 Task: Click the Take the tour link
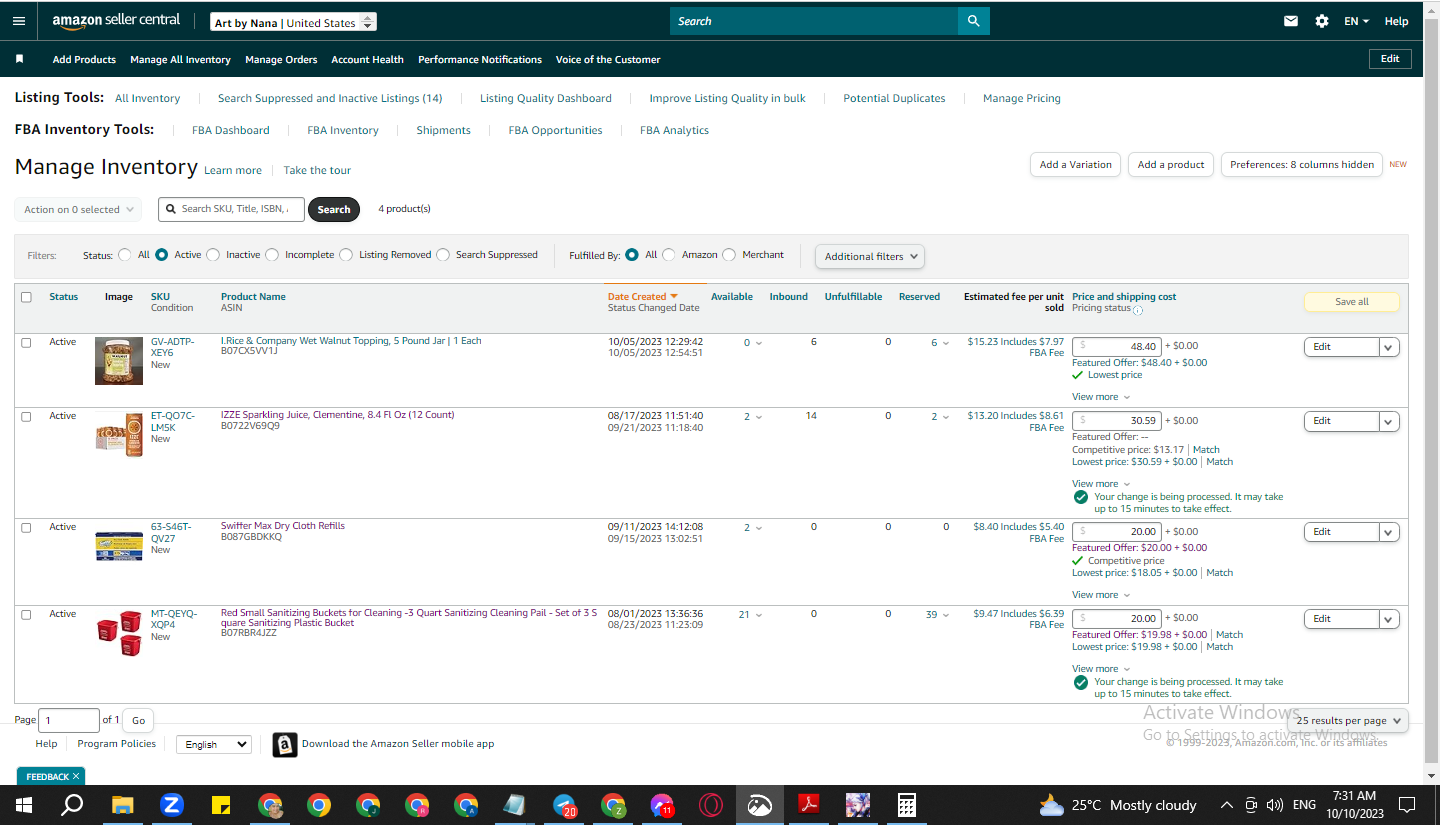317,170
